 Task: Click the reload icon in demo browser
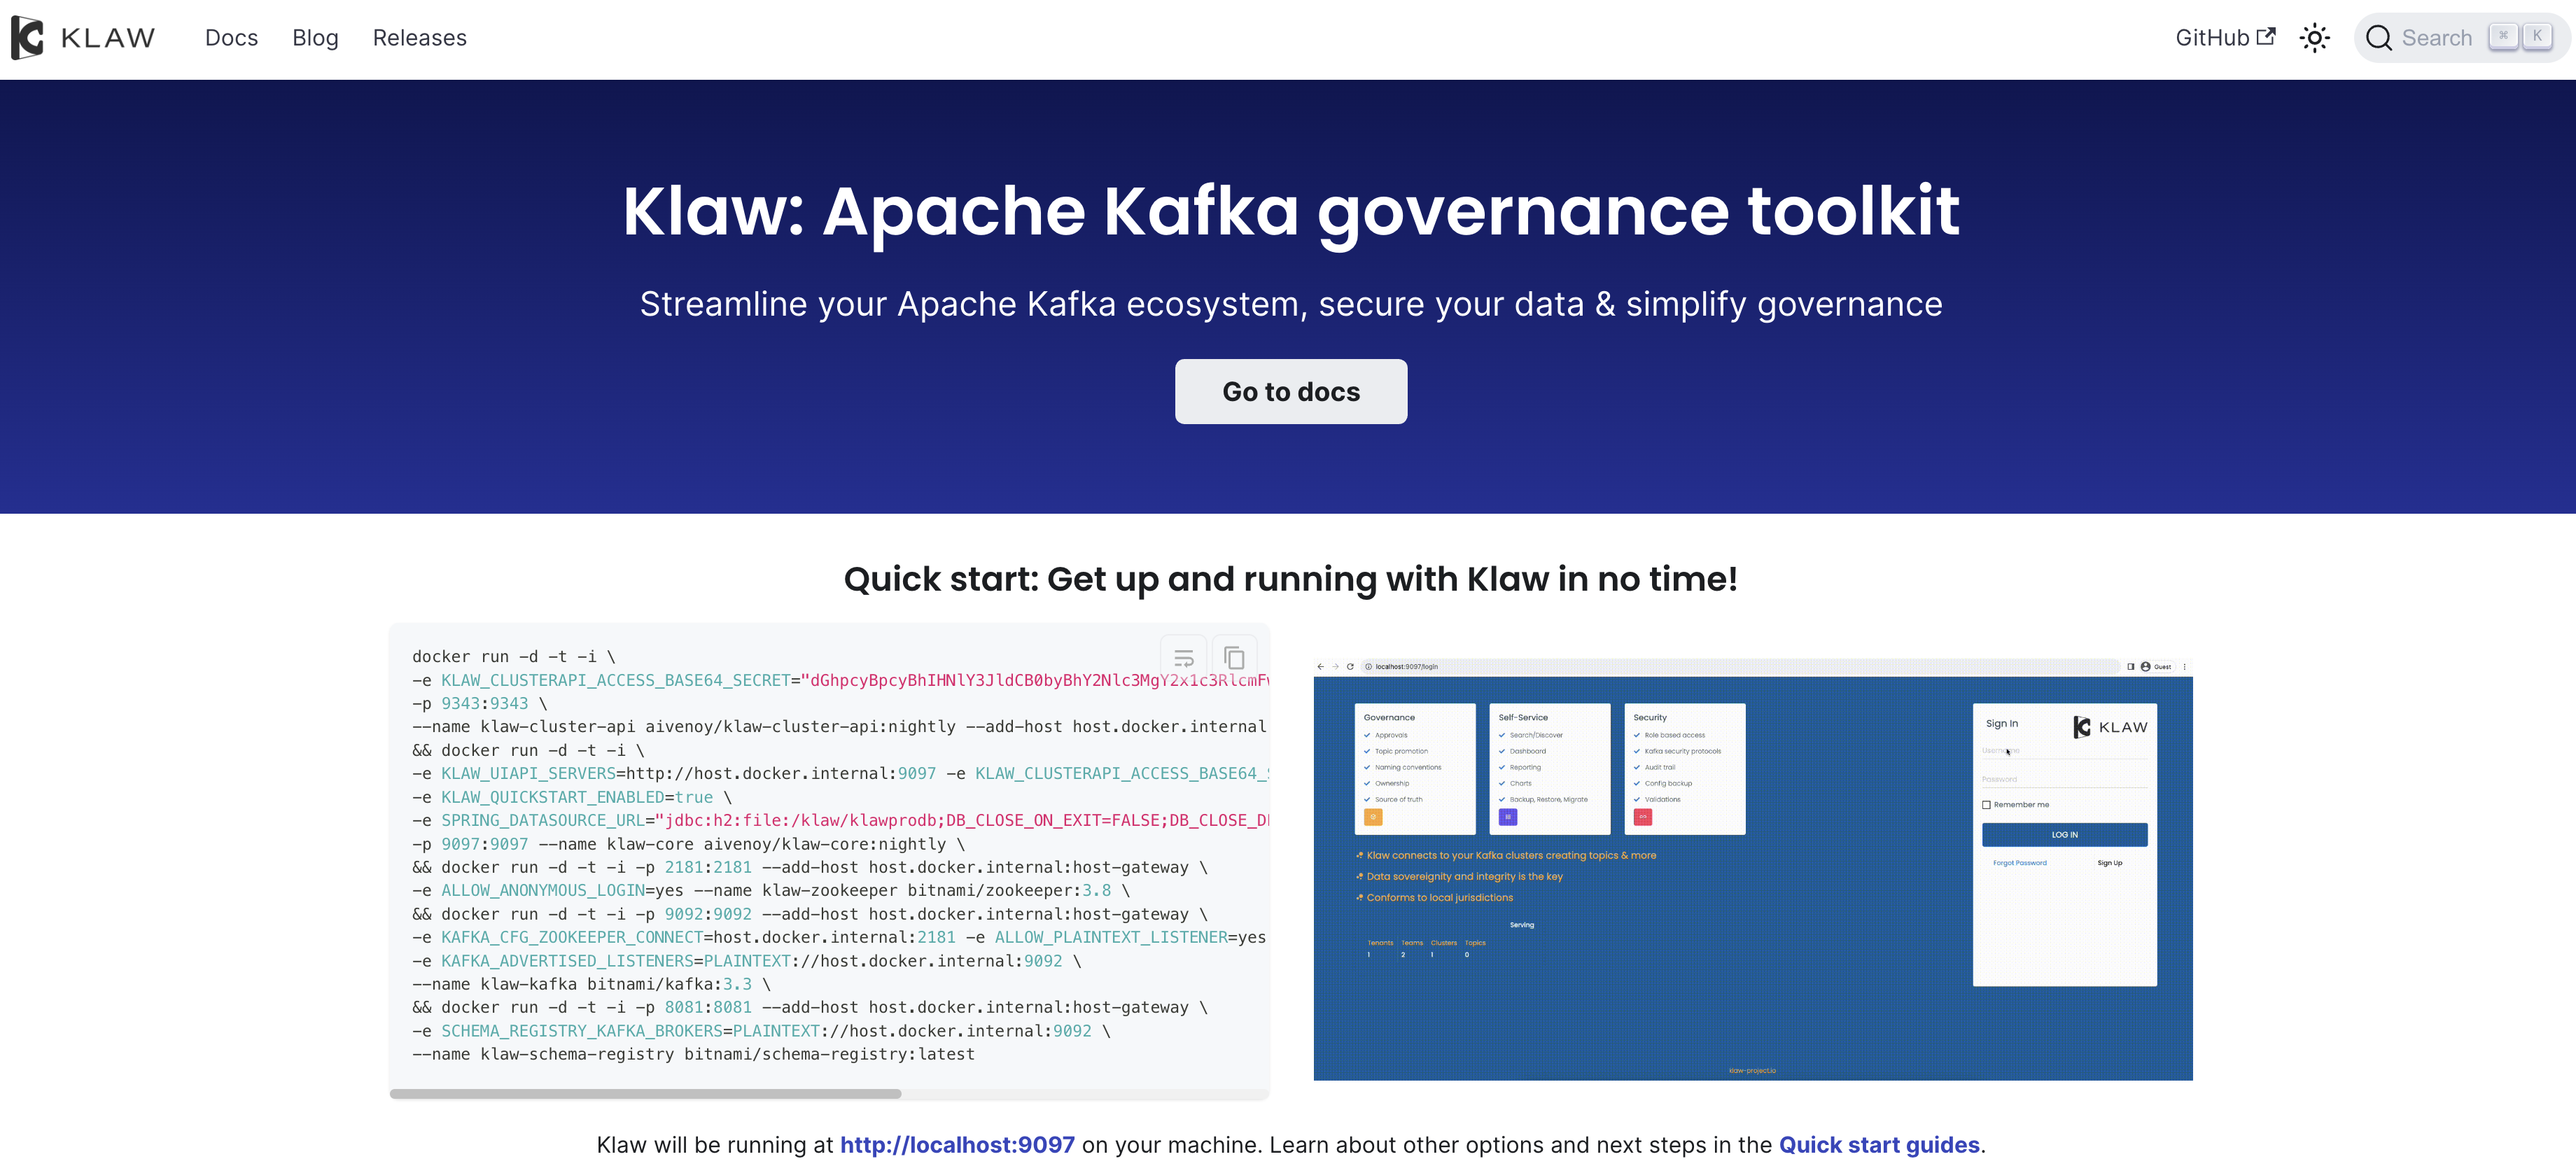click(1350, 666)
